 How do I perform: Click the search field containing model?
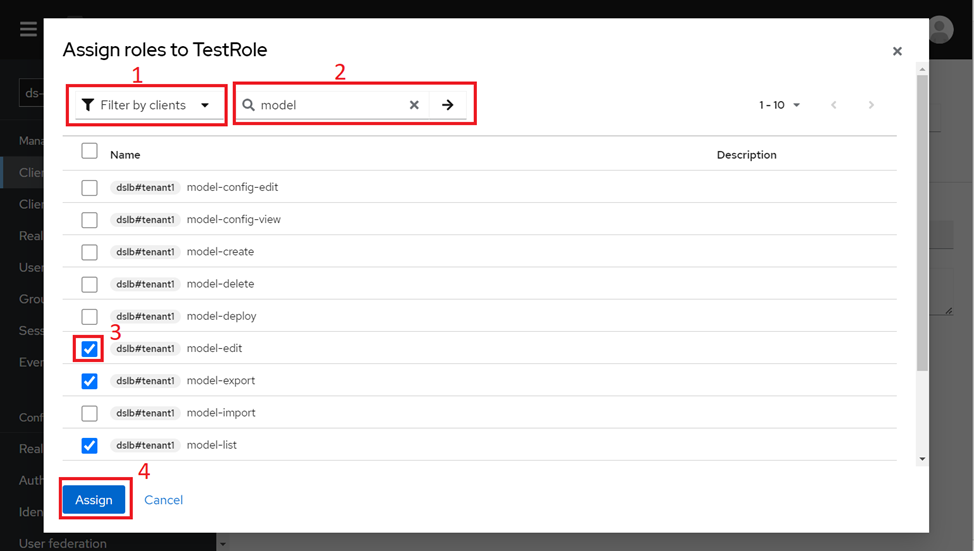click(330, 105)
